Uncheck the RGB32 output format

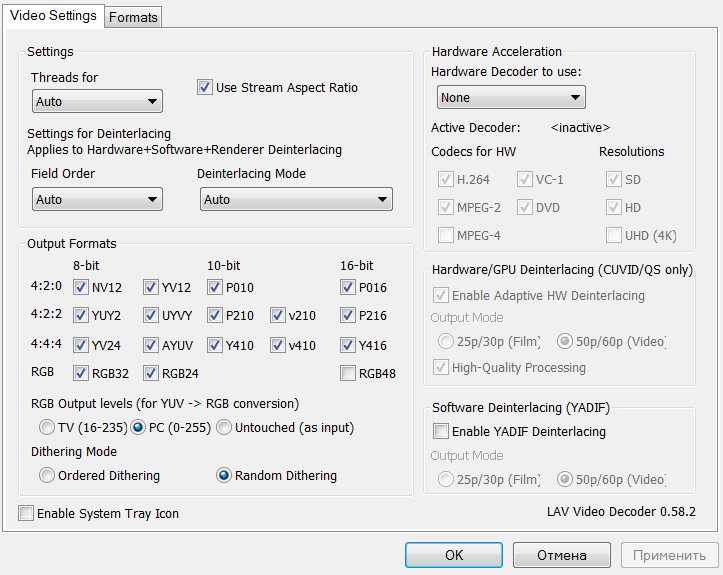click(x=82, y=374)
